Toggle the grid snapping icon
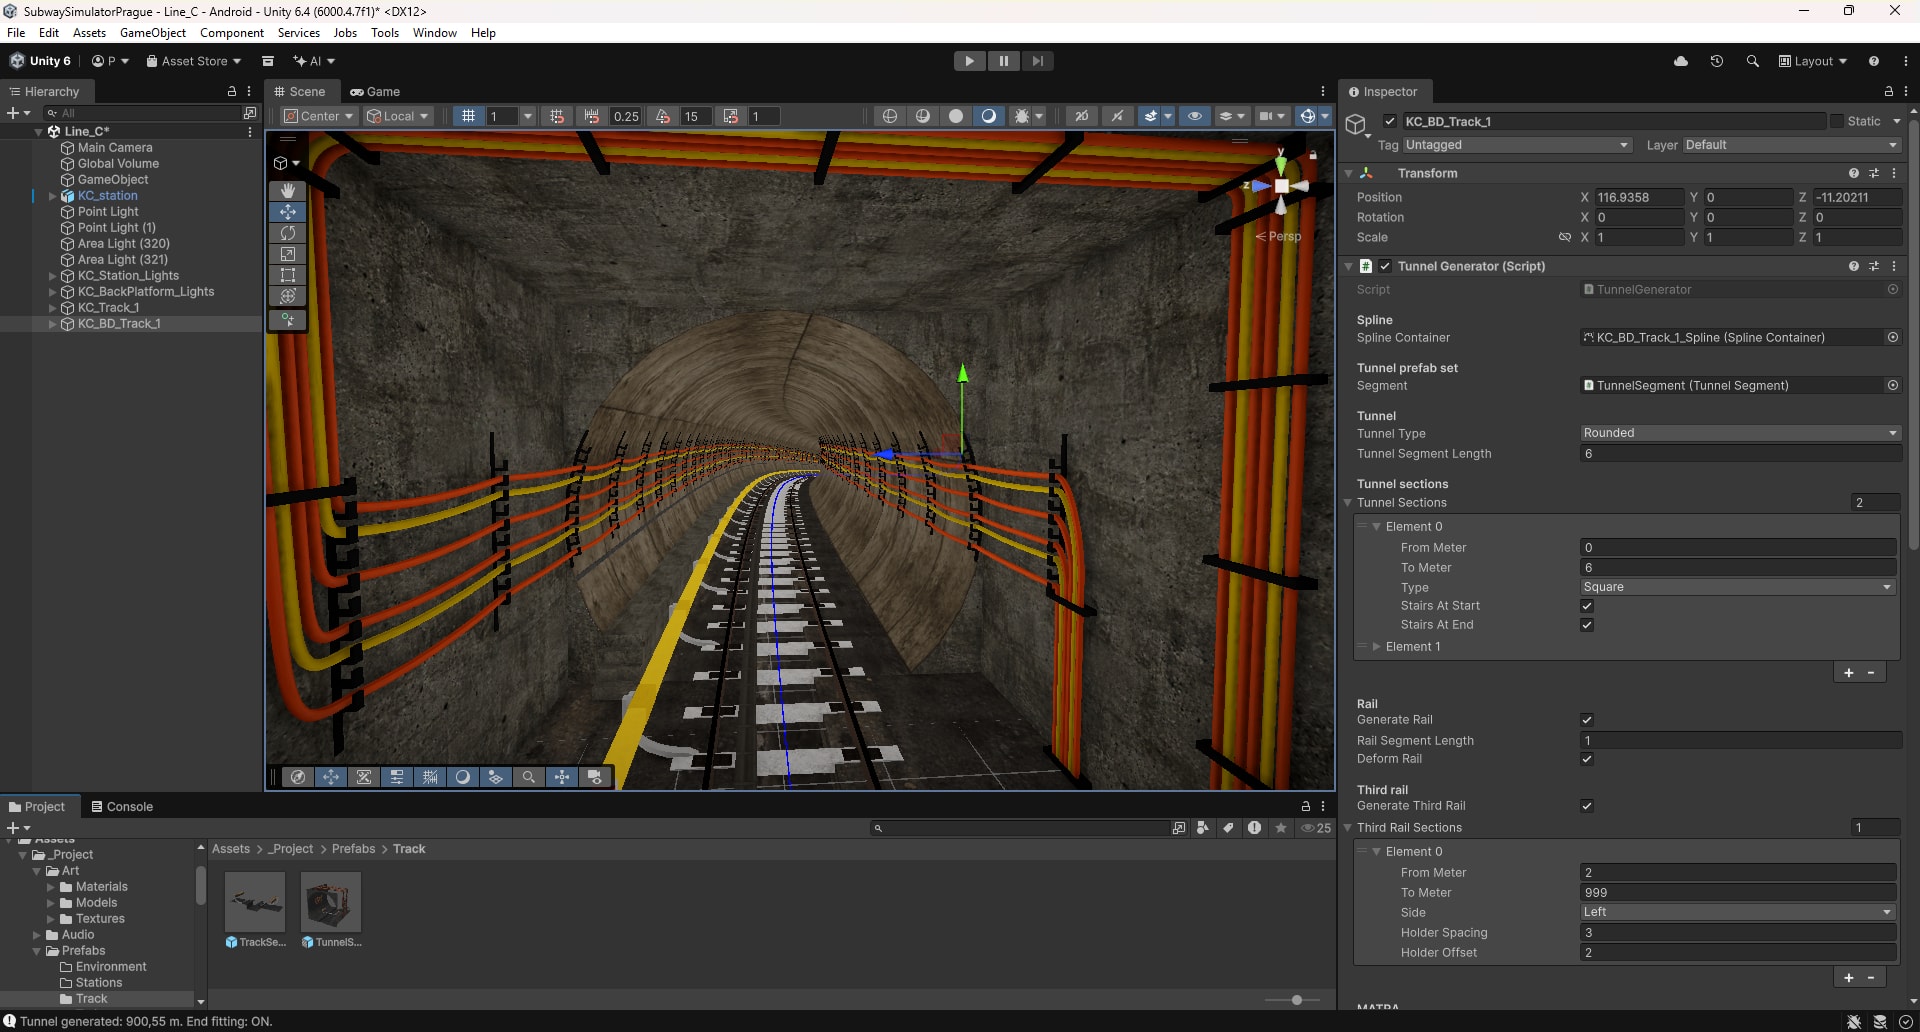Screen dimensions: 1920x1032 tap(557, 116)
